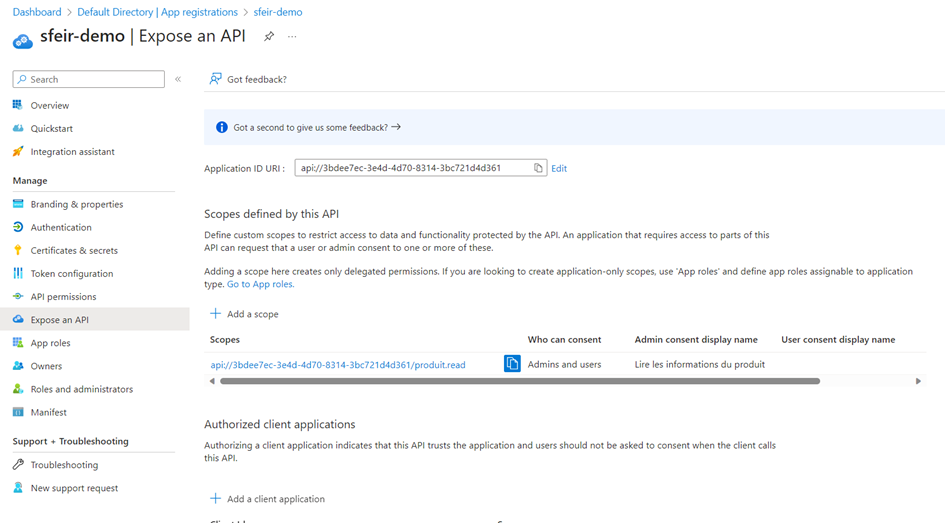
Task: Click the Roles and administrators icon
Action: 18,389
